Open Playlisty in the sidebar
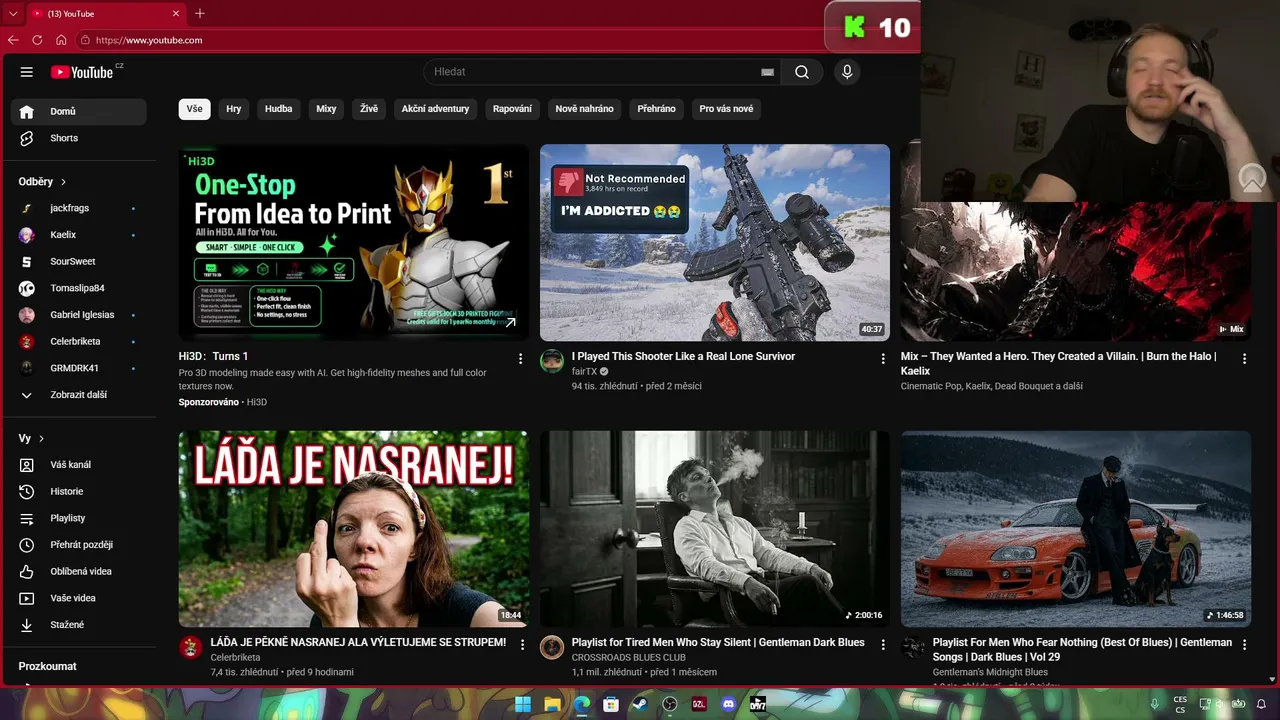This screenshot has height=720, width=1280. [79, 518]
